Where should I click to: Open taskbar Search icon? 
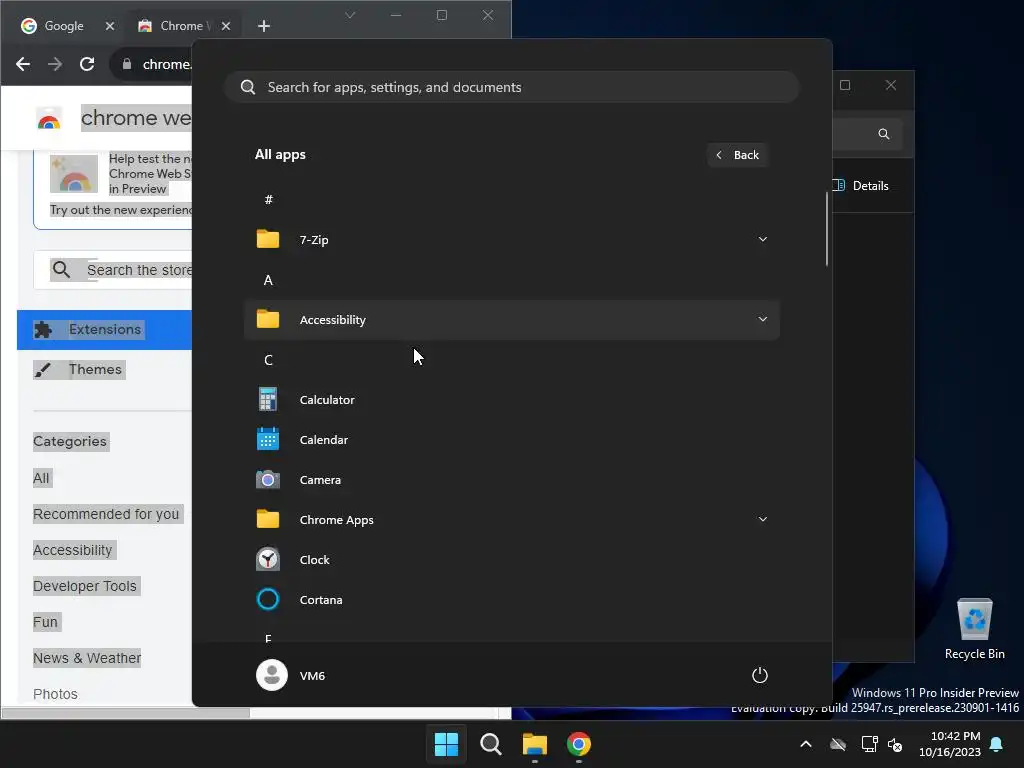point(490,744)
